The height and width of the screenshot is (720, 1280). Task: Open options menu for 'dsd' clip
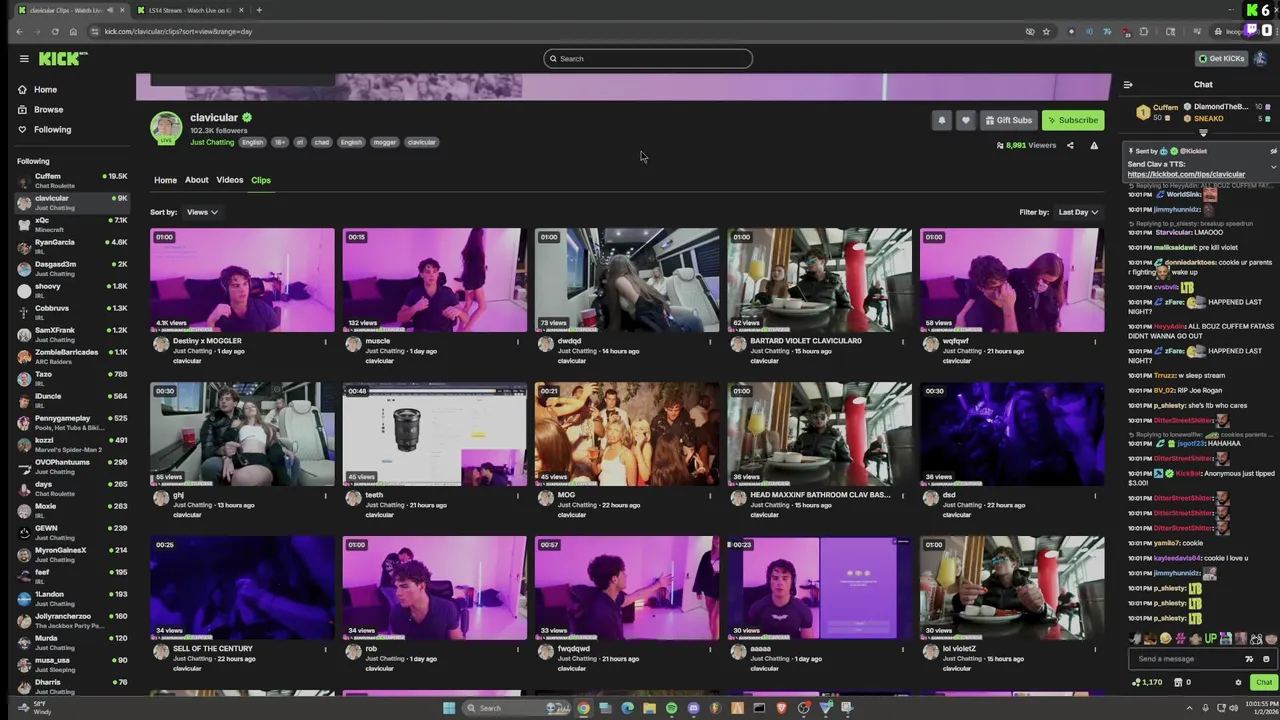1094,496
